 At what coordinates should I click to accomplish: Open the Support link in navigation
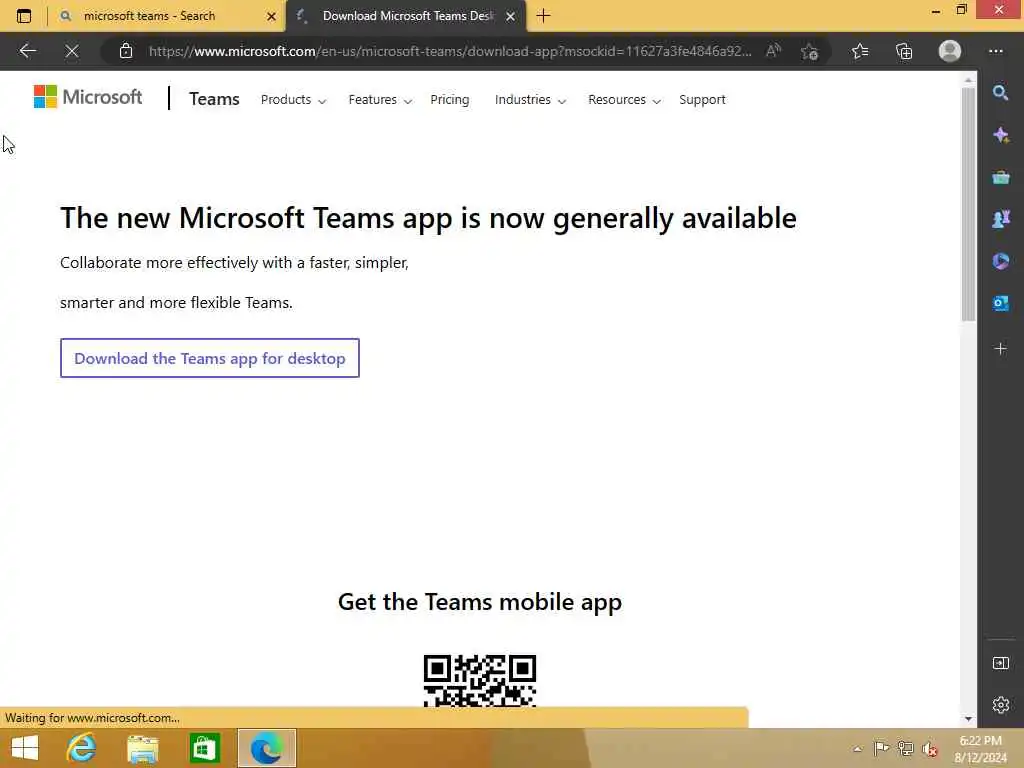[x=702, y=100]
